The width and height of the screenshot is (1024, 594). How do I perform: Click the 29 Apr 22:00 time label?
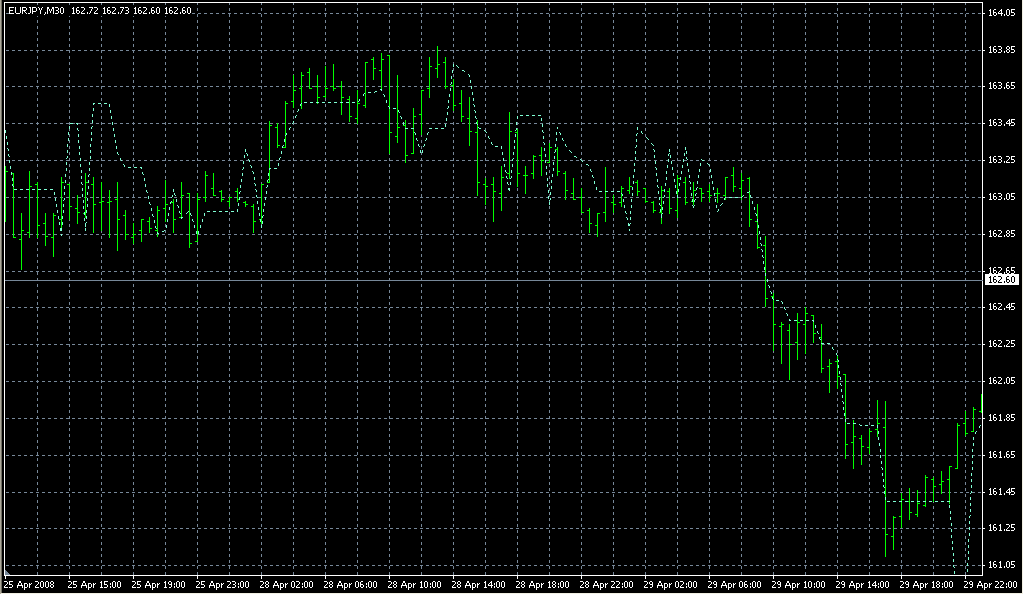[x=991, y=583]
